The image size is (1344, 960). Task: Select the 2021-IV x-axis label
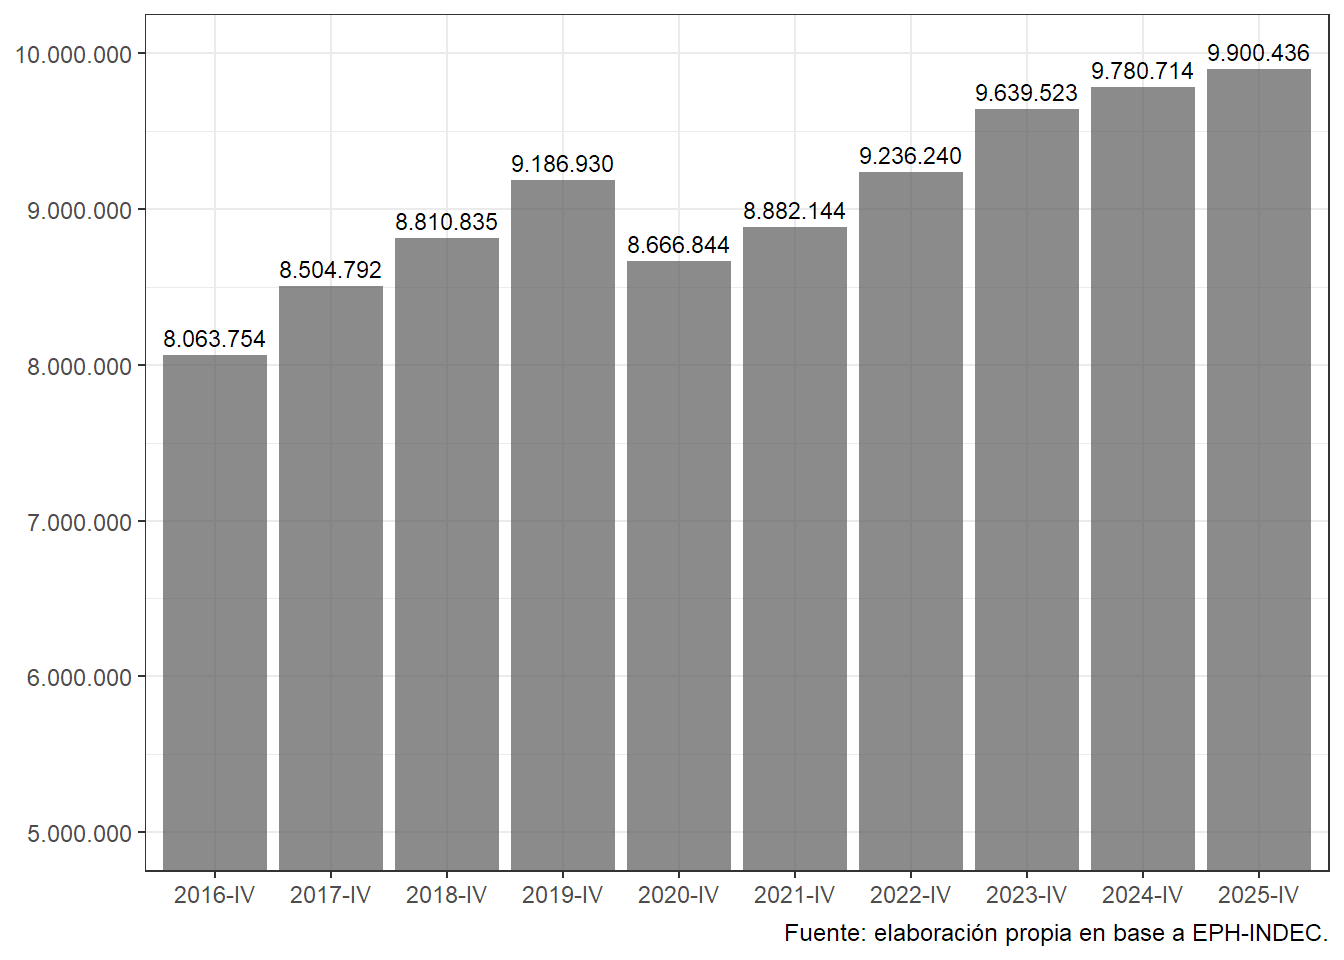coord(795,896)
